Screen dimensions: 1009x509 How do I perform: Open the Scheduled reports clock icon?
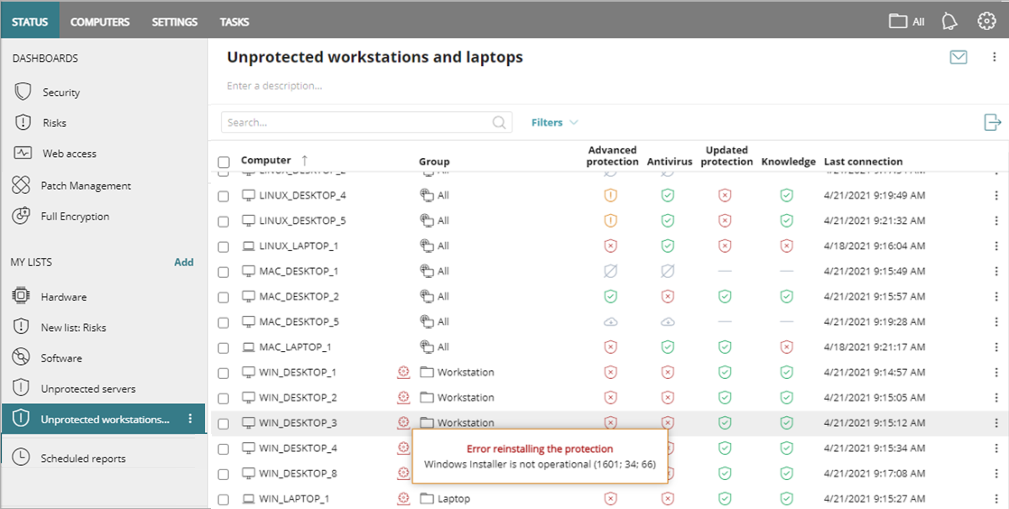coord(21,456)
